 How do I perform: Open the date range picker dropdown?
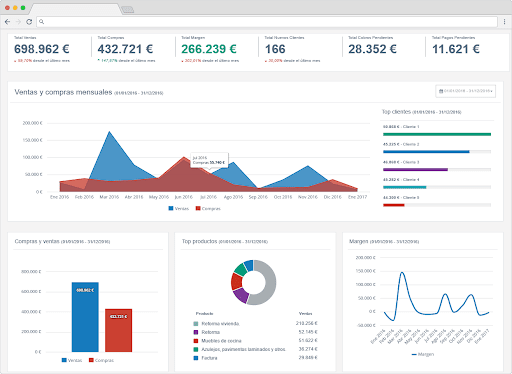pyautogui.click(x=465, y=91)
